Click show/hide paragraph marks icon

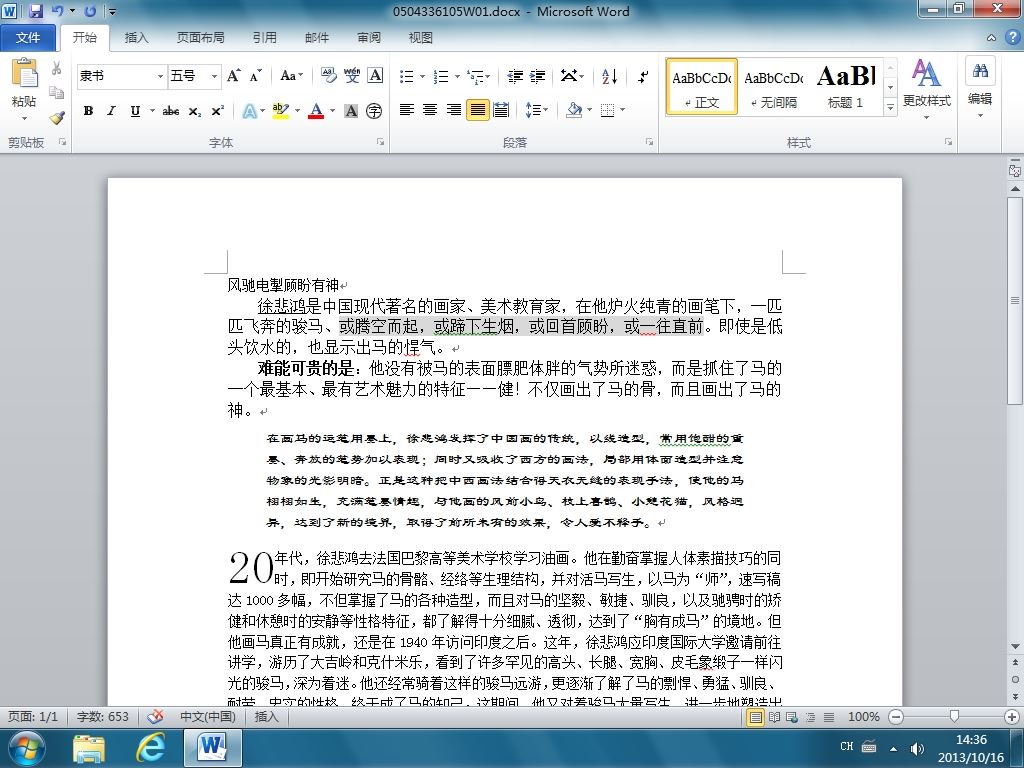(643, 76)
